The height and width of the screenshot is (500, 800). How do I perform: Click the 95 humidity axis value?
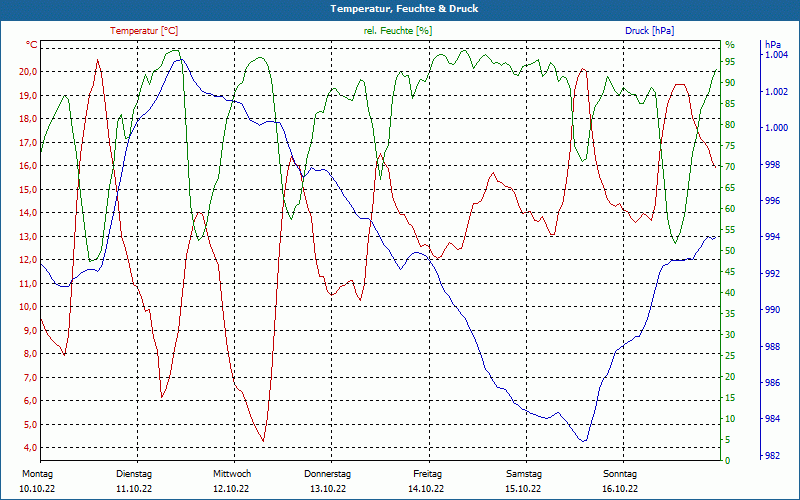tap(730, 62)
